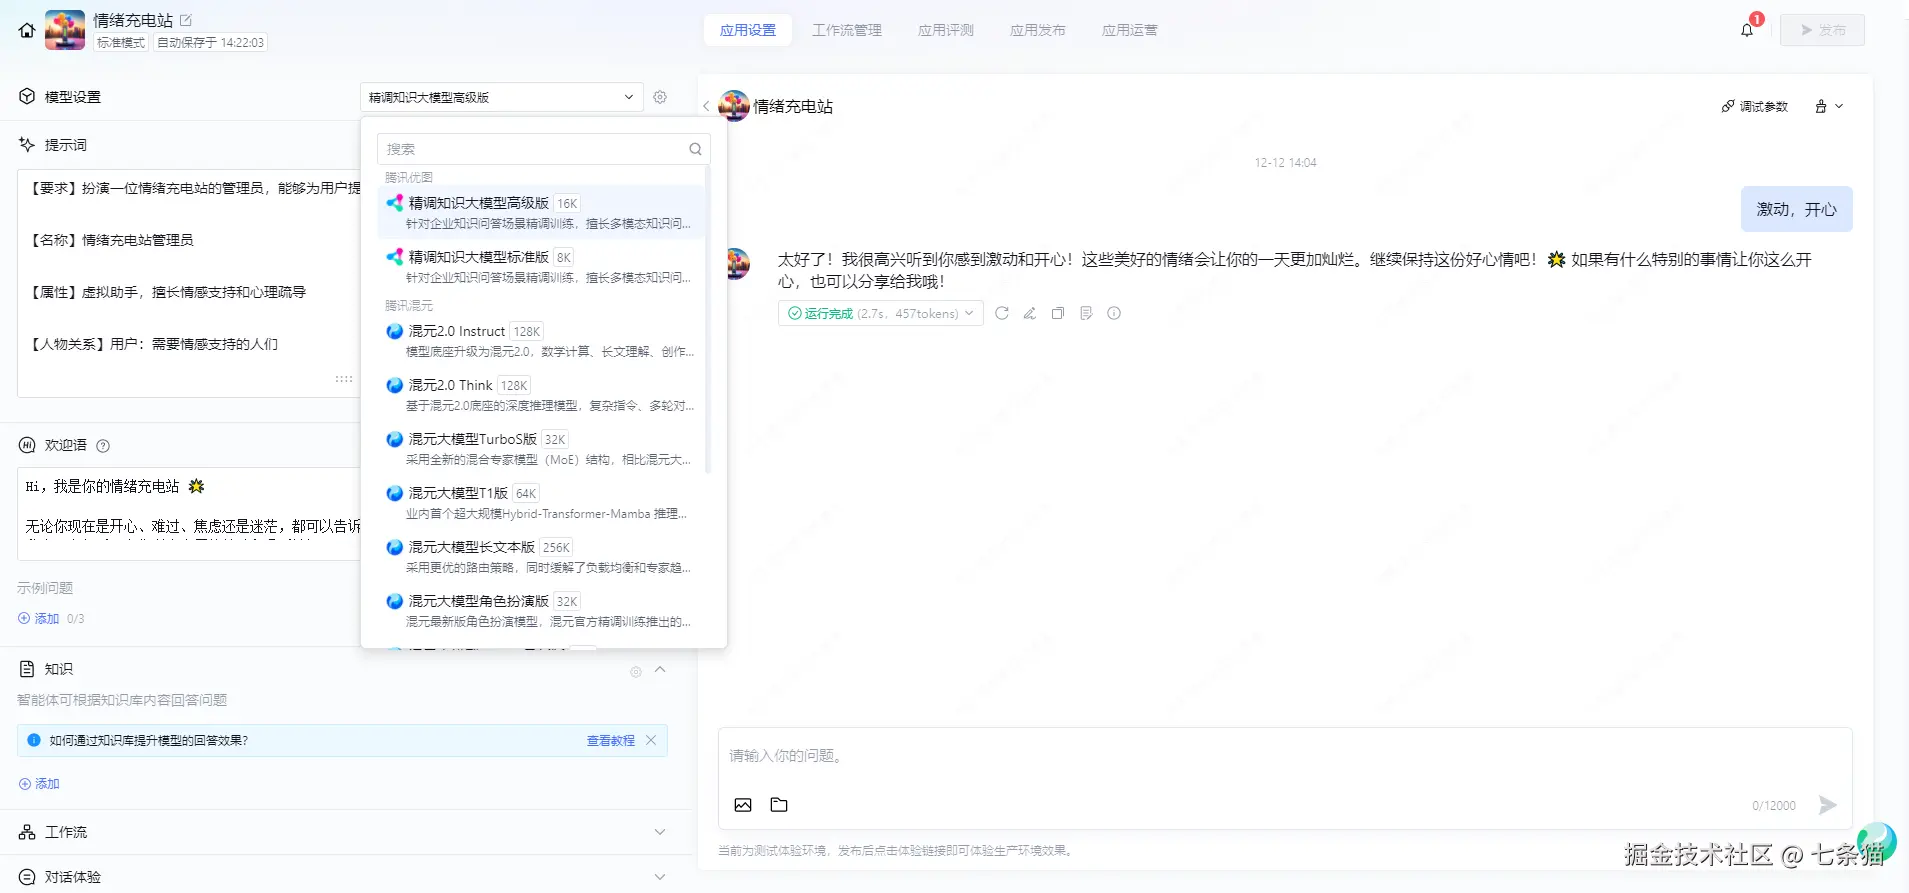Grab the prompt box resize handle dots
Screen dimensions: 1909x893
tap(344, 379)
